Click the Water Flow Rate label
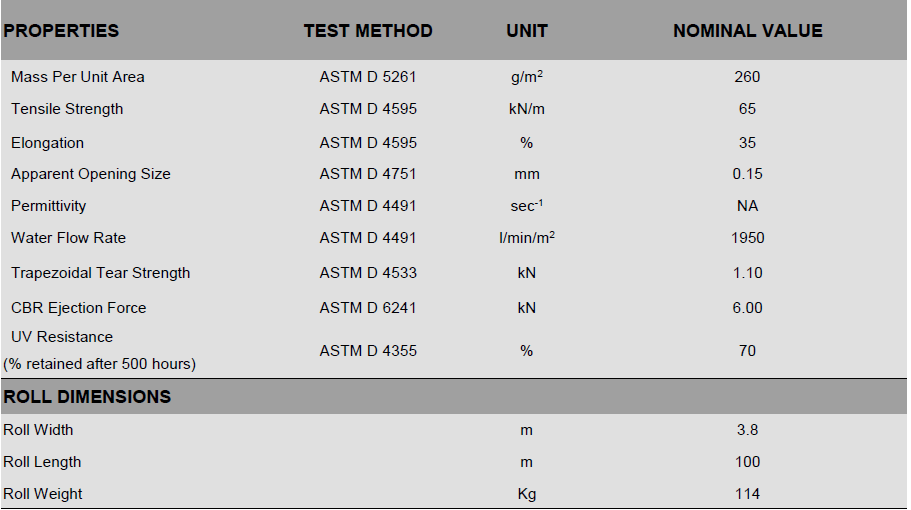Viewport: 911px width, 510px height. click(x=69, y=238)
